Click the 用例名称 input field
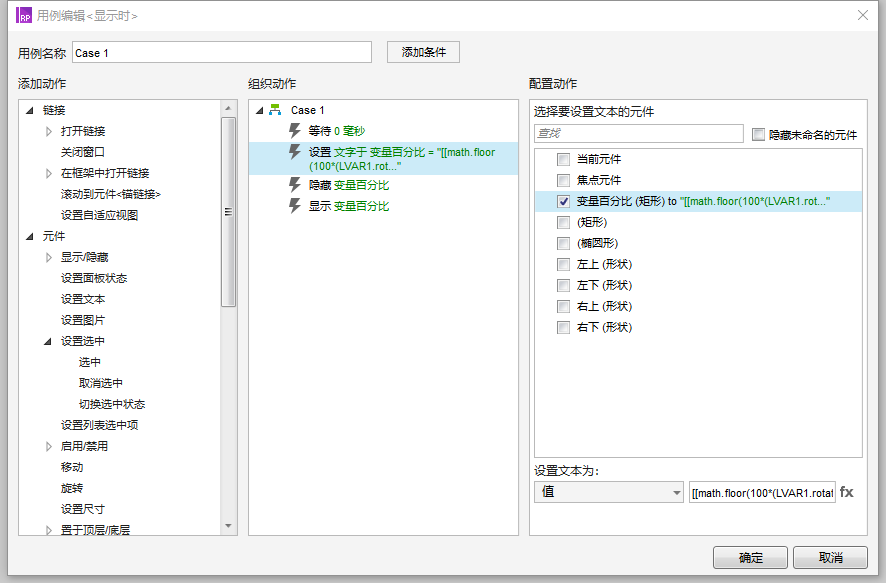 tap(222, 53)
